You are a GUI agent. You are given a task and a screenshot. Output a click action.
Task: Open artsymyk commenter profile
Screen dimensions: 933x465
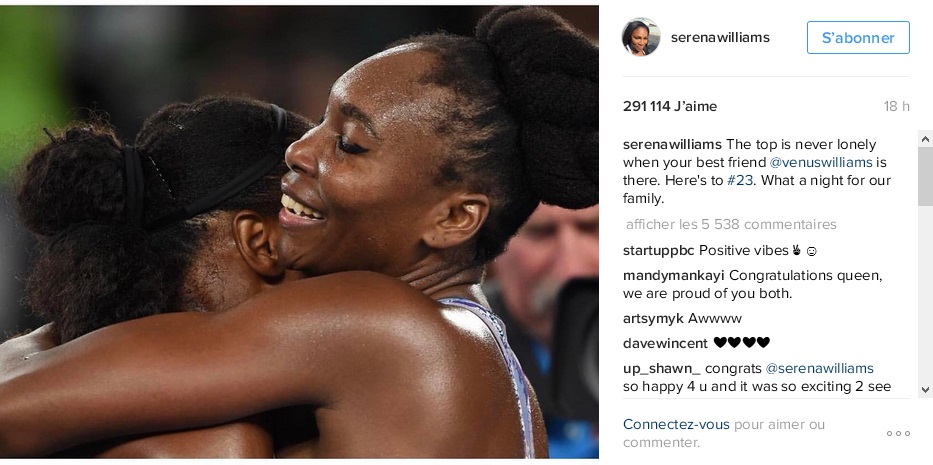pos(653,319)
